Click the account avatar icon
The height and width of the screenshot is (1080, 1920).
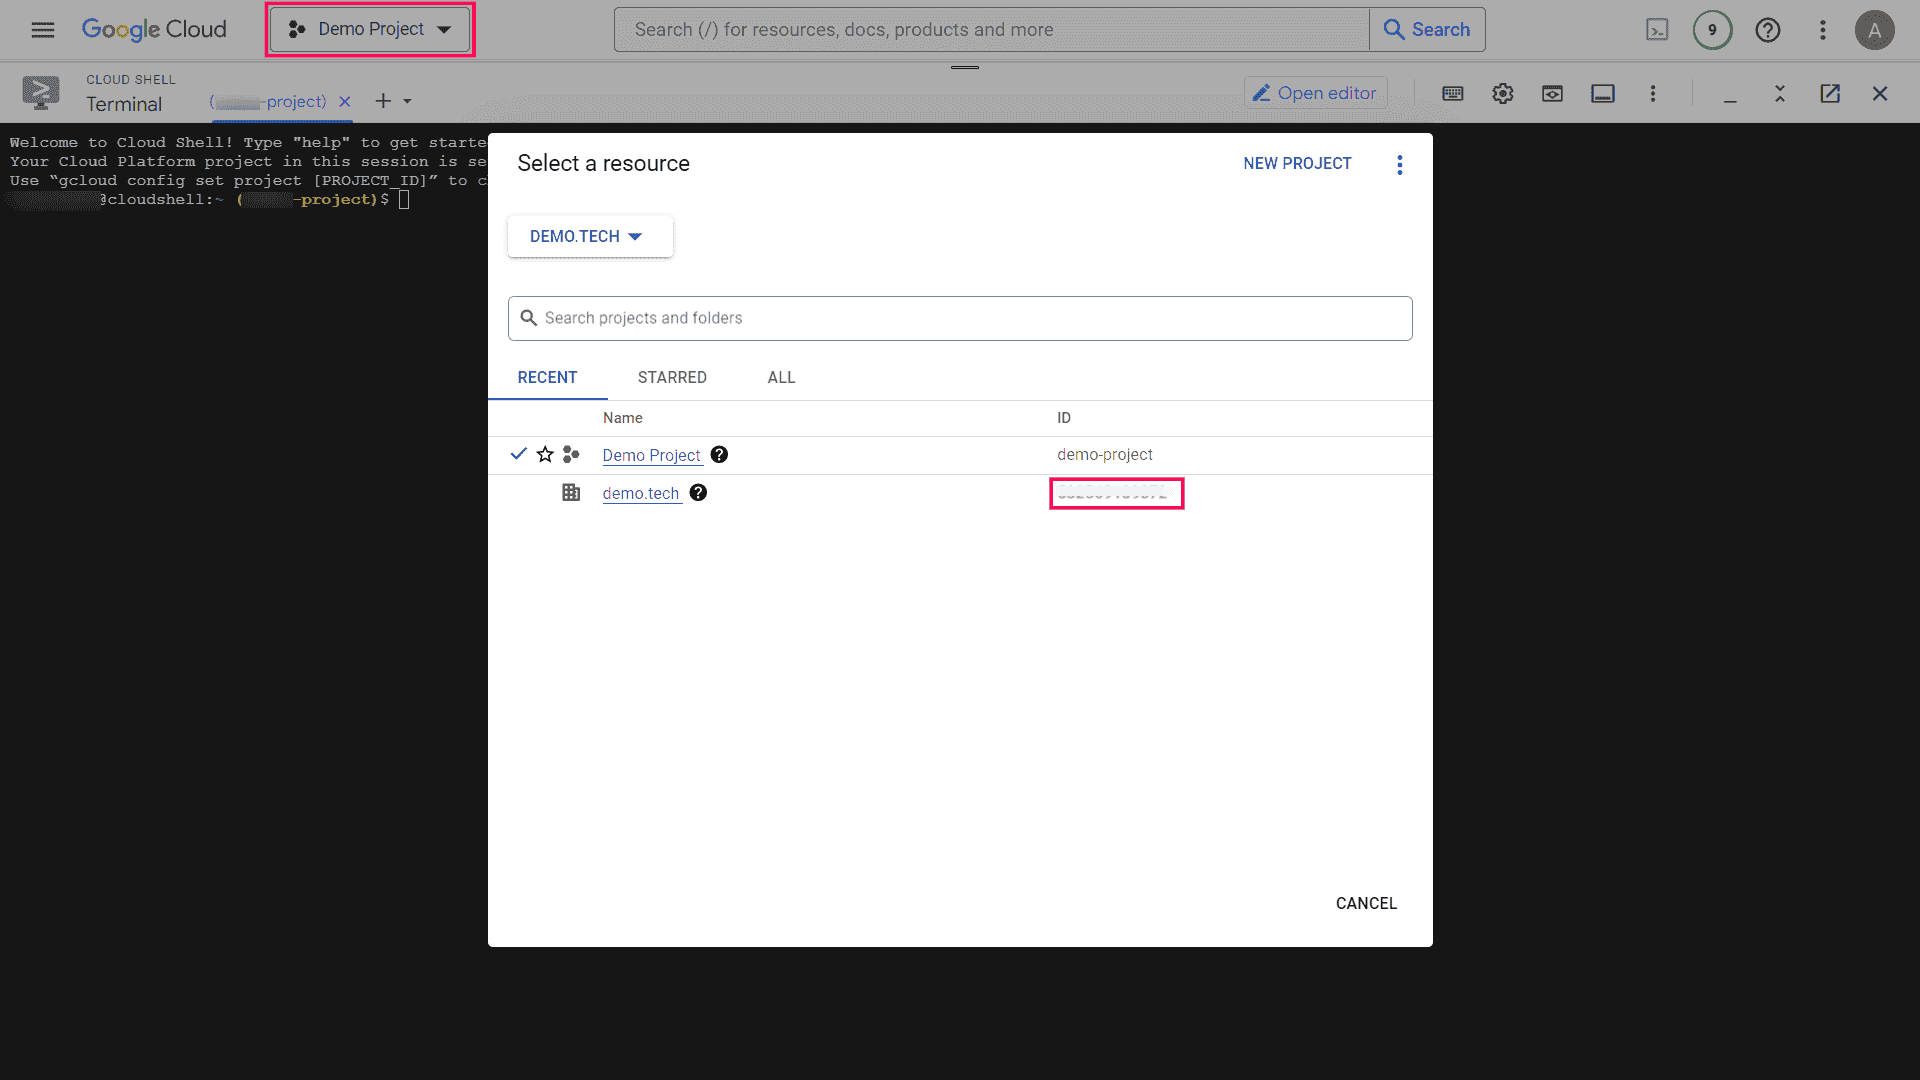click(1875, 30)
